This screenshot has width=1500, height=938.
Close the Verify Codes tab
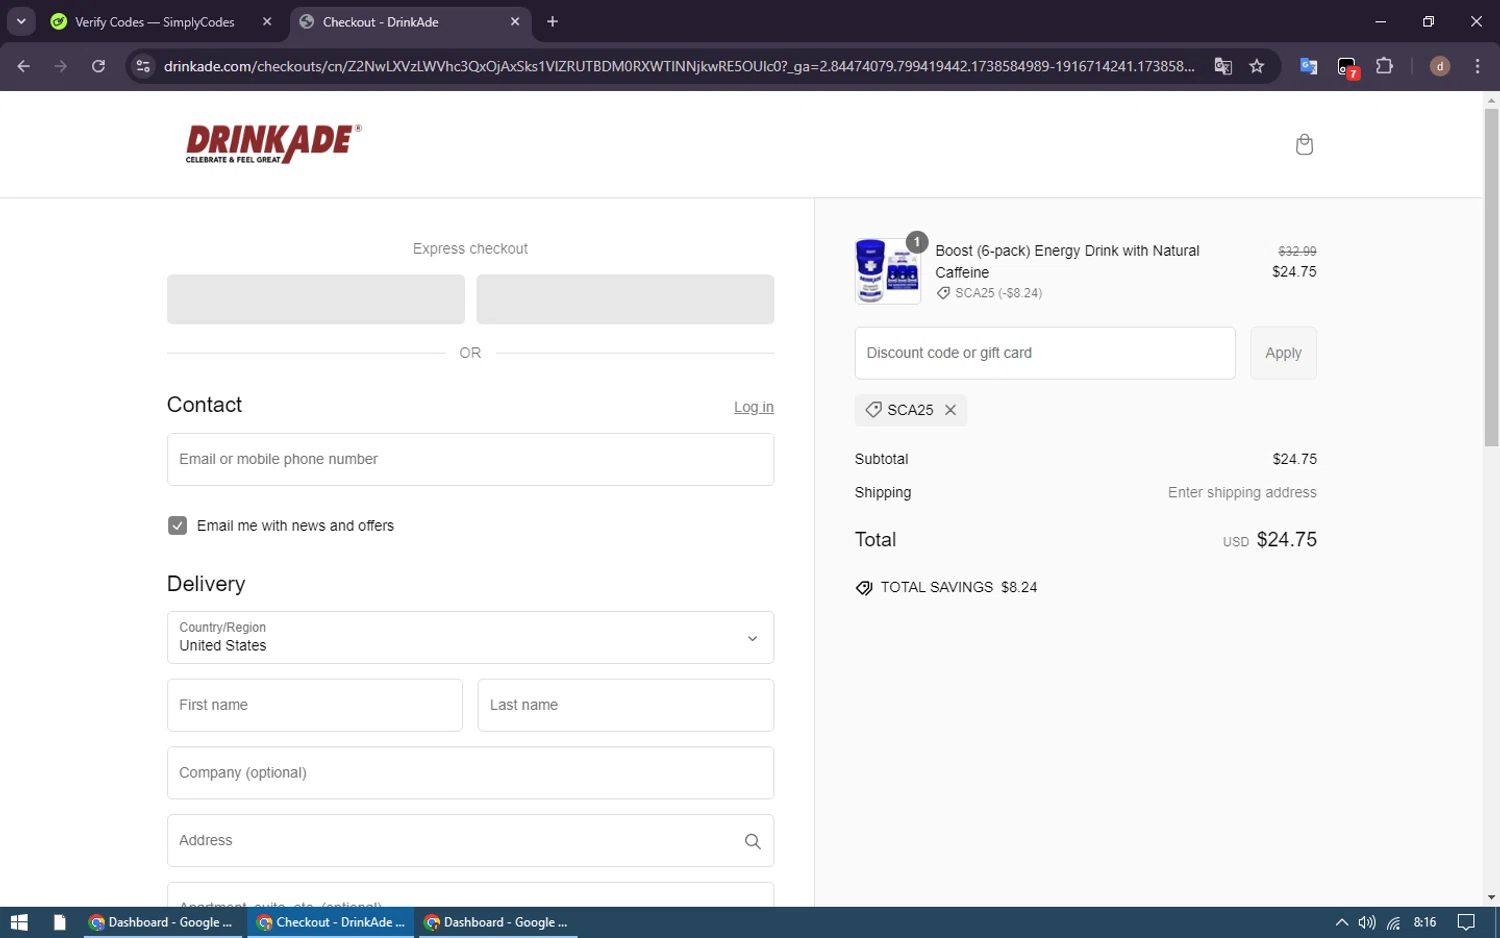(267, 21)
